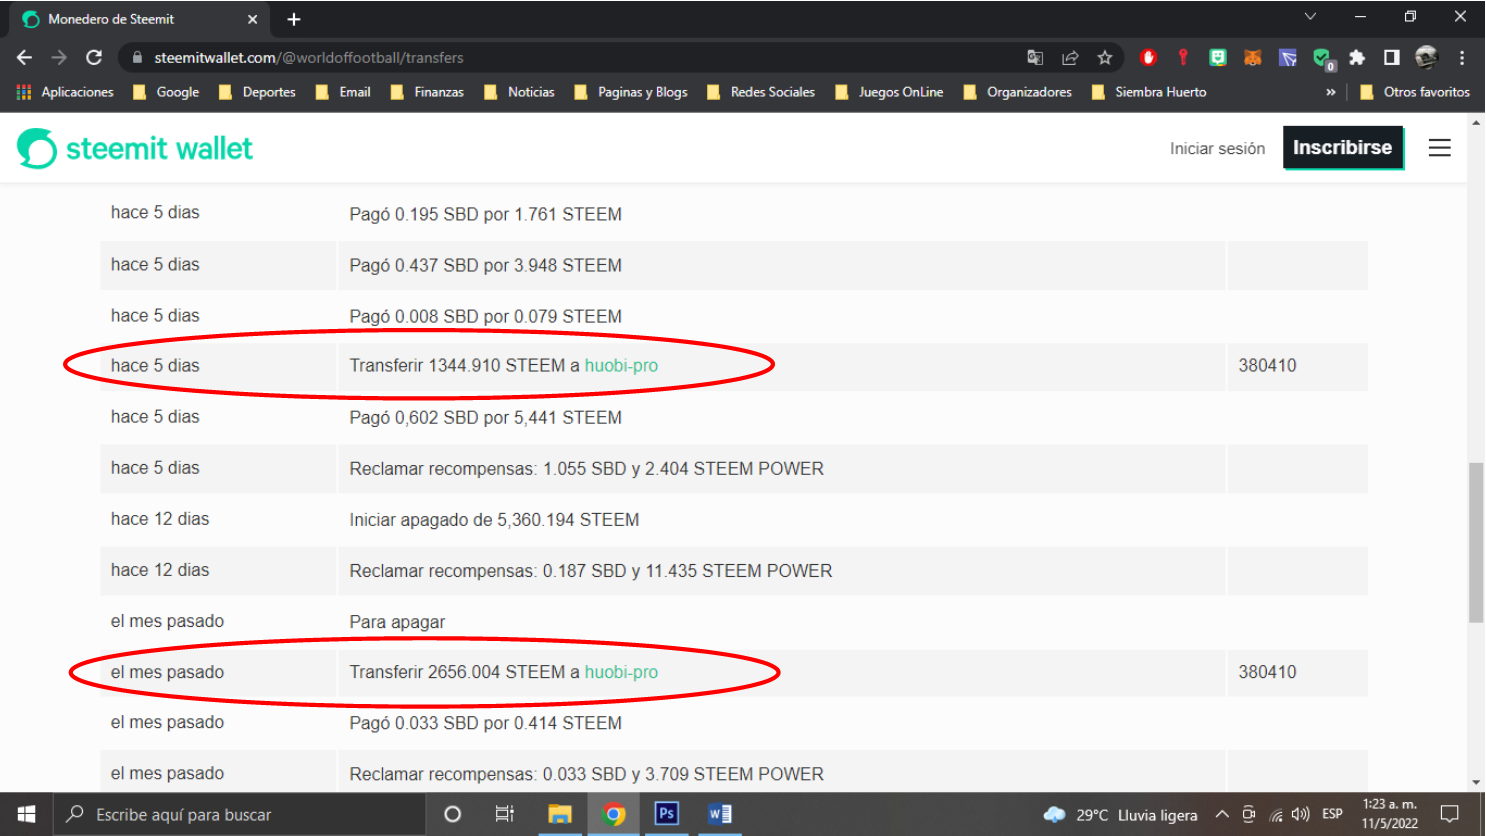Open the MetaMask fox extension

click(1252, 58)
